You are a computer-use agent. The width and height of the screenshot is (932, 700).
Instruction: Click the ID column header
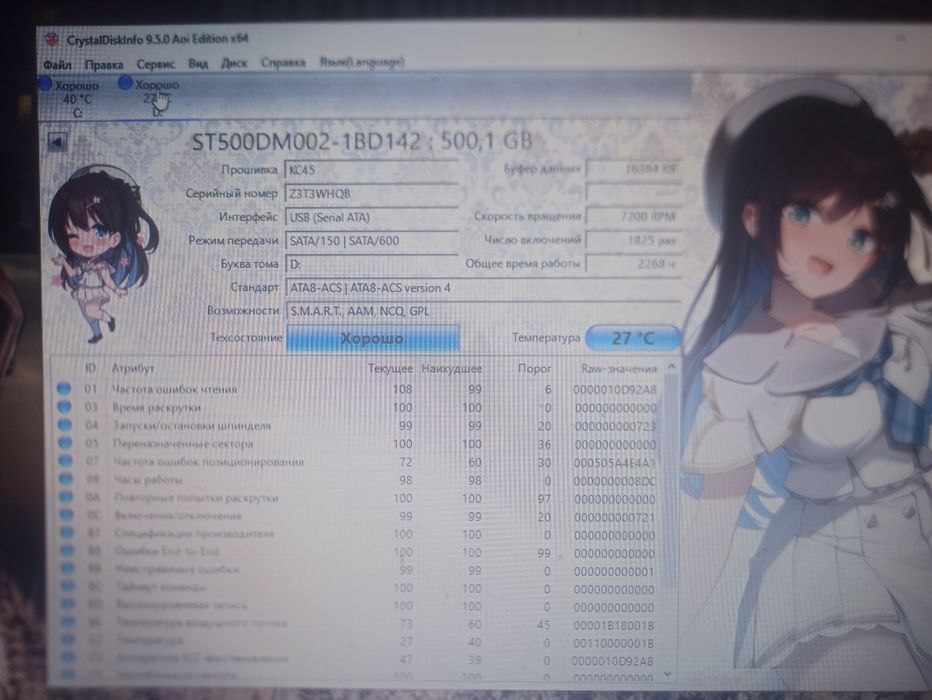pos(90,368)
